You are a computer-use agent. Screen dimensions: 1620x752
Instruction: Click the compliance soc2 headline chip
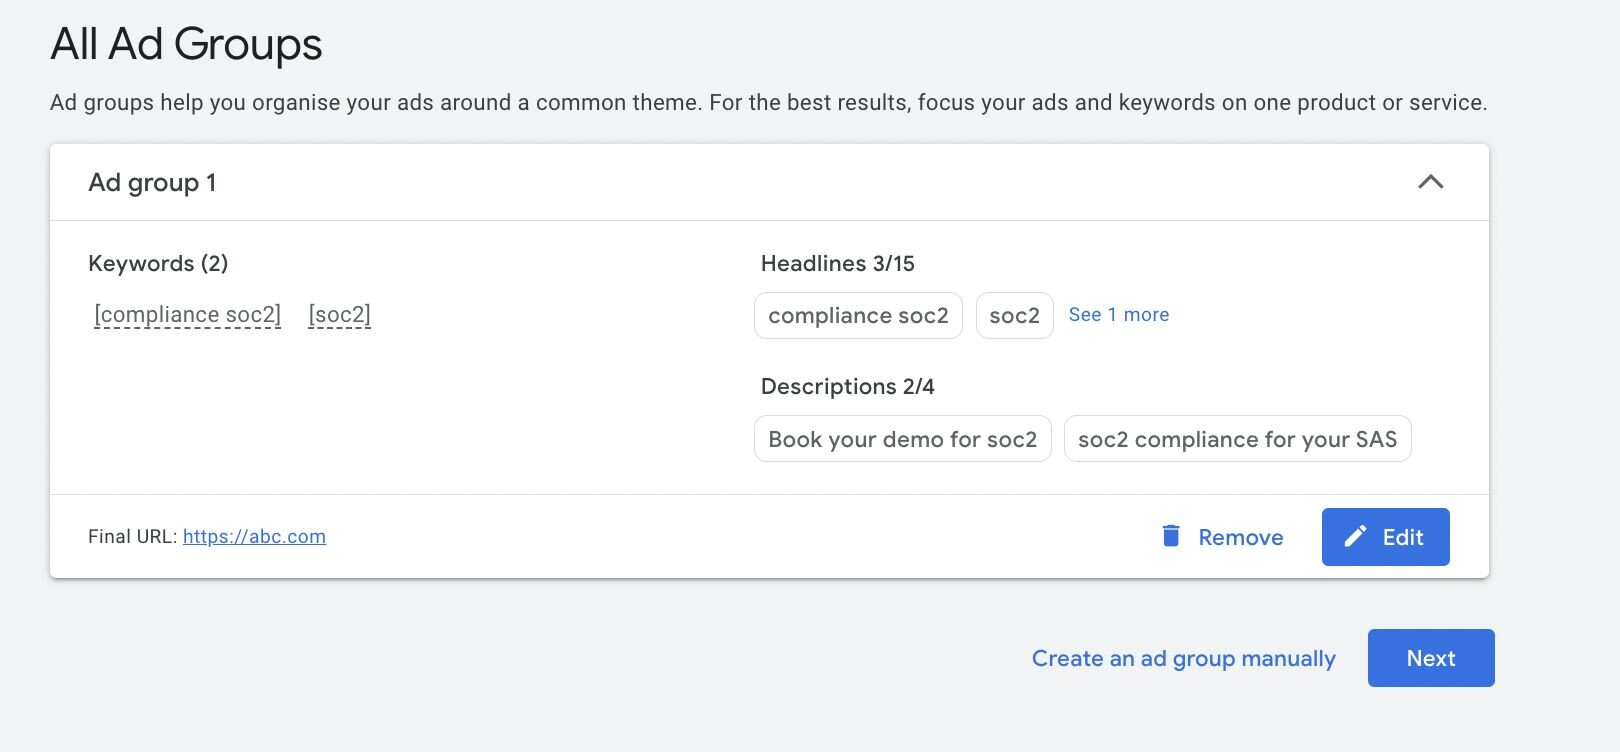pyautogui.click(x=858, y=315)
